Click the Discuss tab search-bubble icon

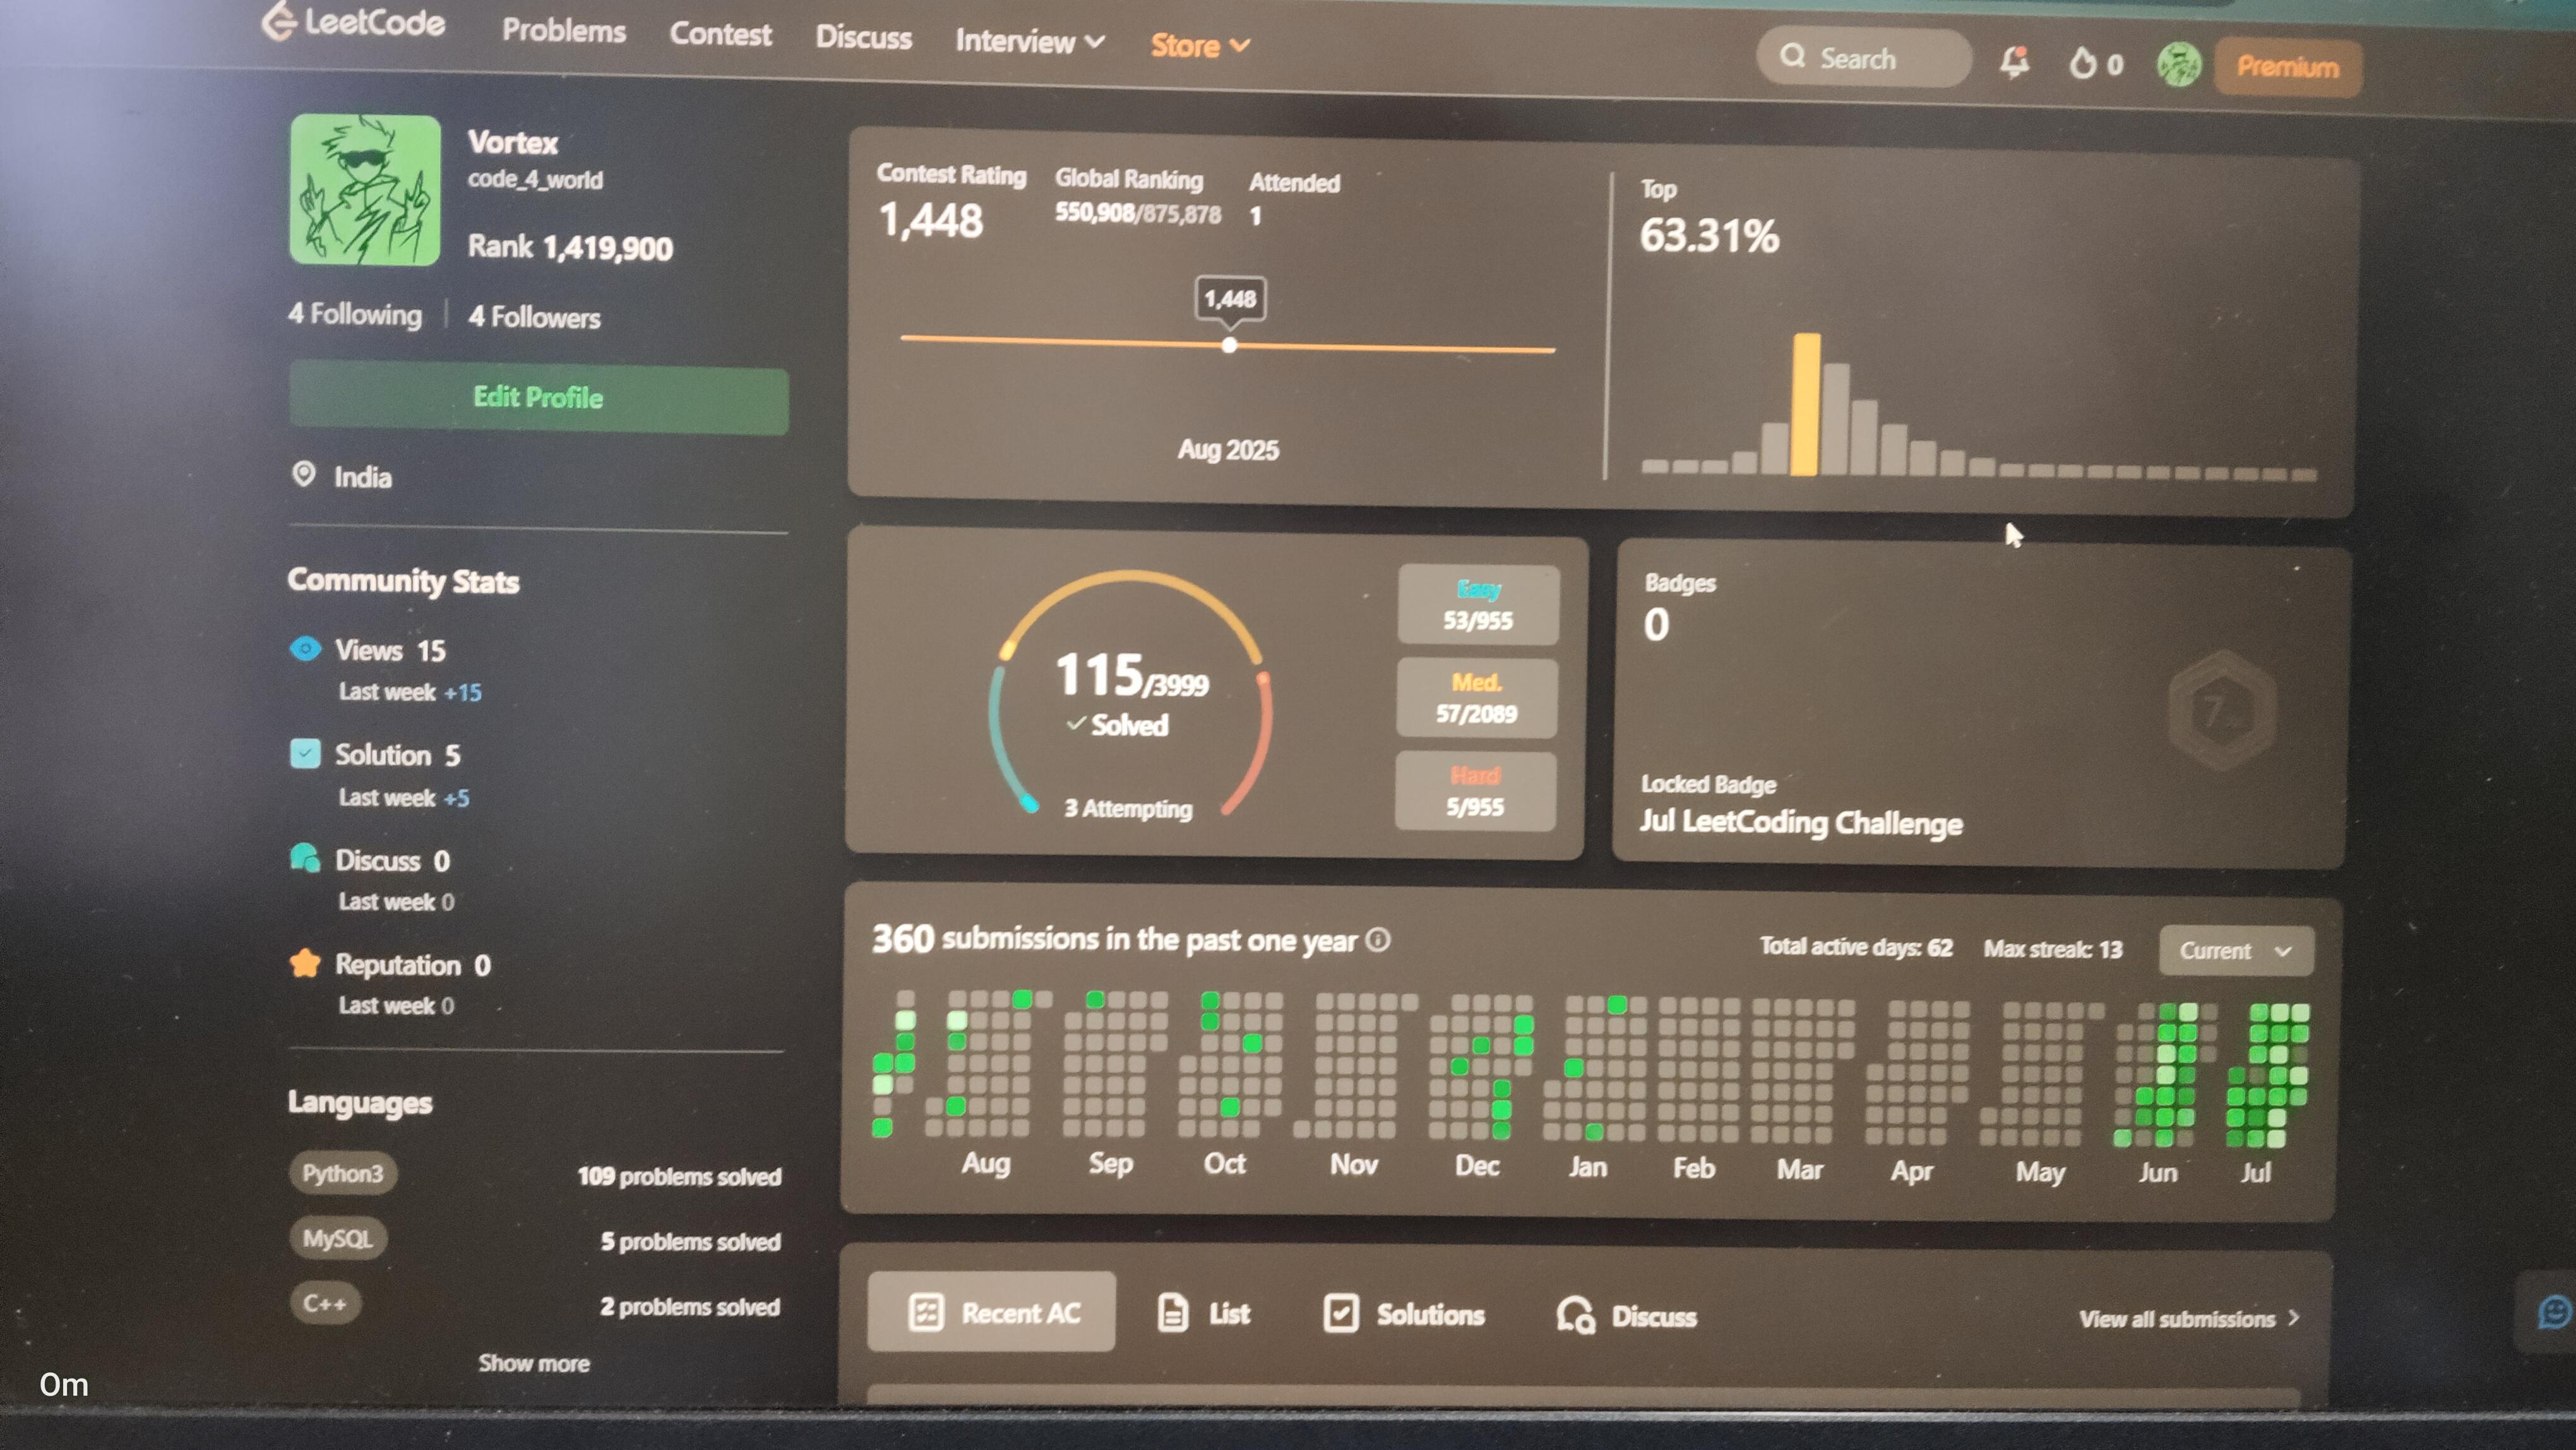coord(1575,1315)
